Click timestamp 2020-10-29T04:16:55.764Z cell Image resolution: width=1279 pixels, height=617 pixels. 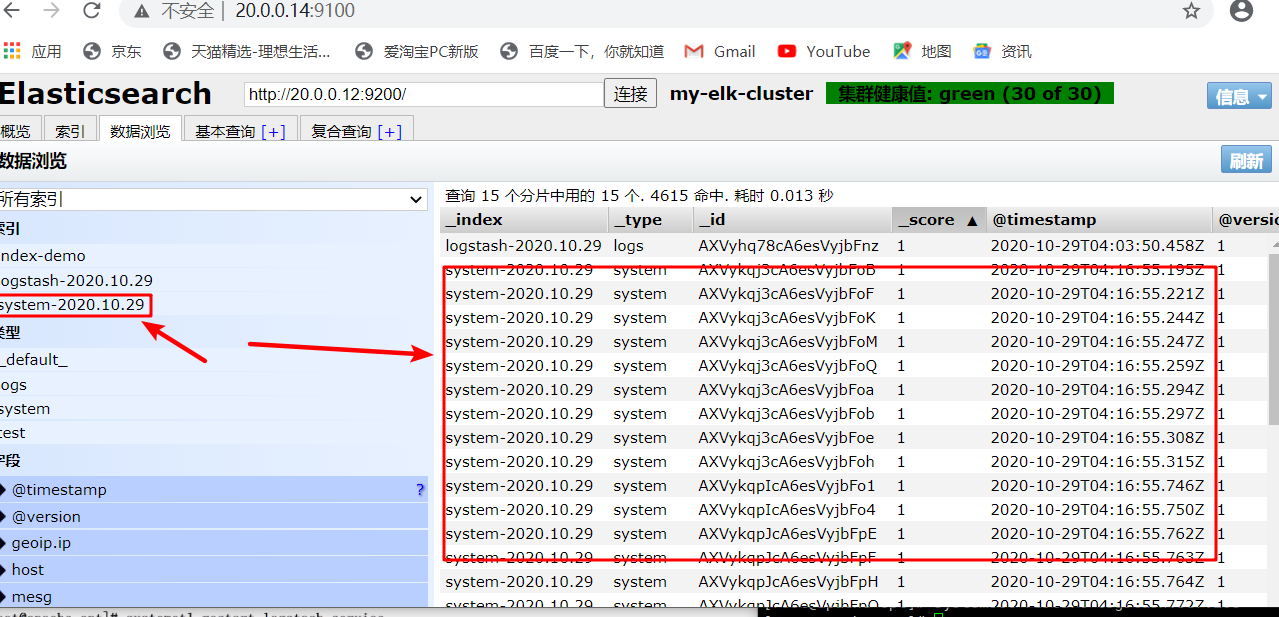1098,581
